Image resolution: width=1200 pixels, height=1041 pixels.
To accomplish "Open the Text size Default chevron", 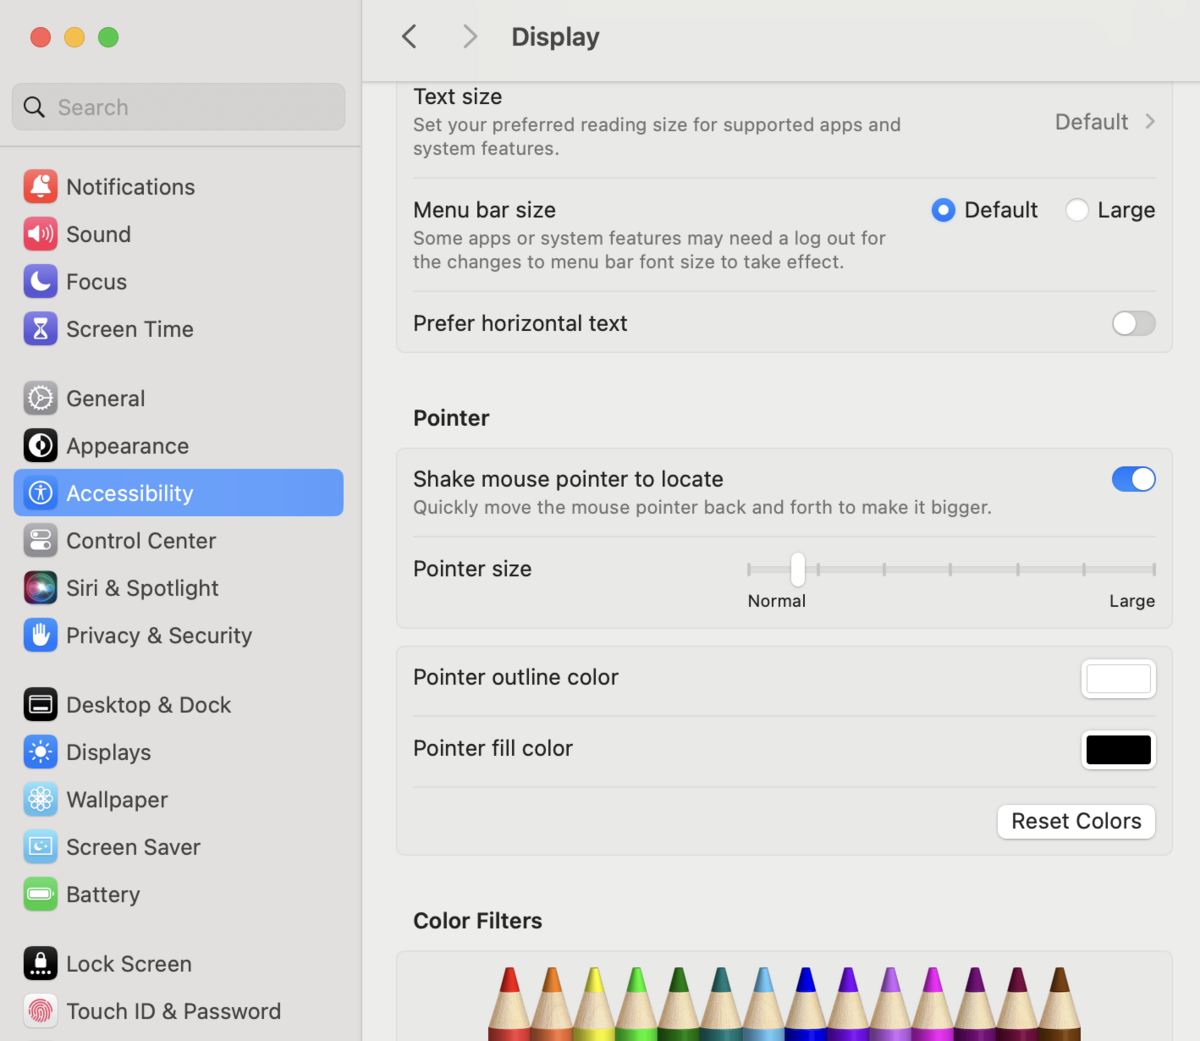I will point(1150,122).
